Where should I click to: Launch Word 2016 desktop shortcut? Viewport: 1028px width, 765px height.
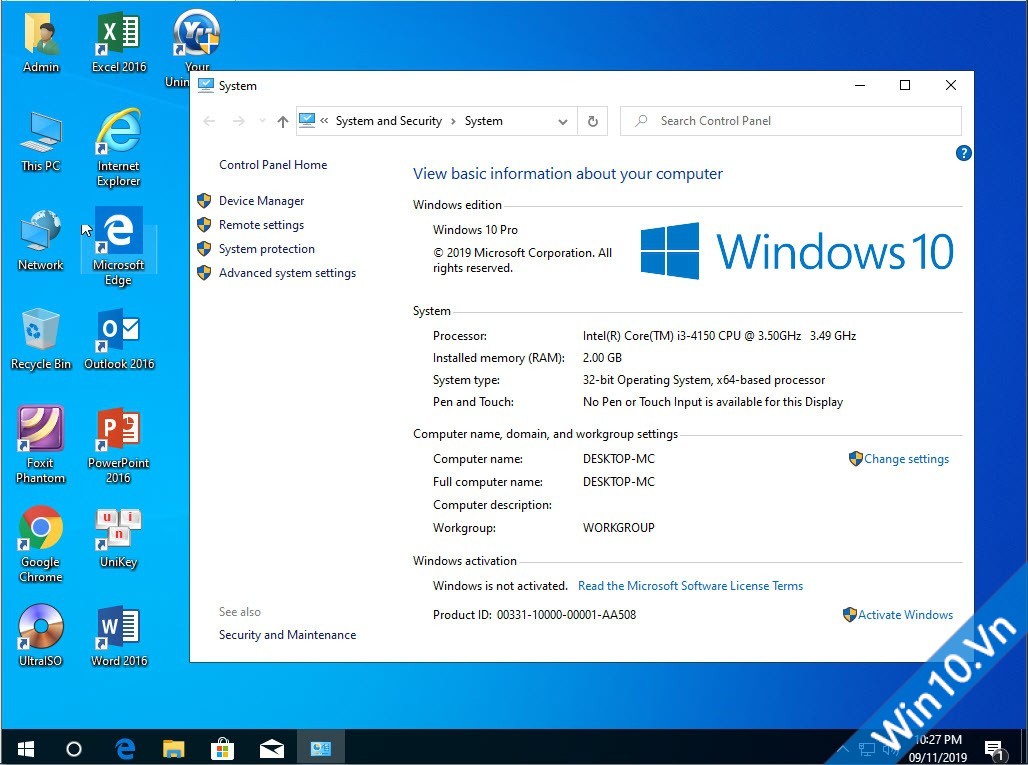pos(119,636)
